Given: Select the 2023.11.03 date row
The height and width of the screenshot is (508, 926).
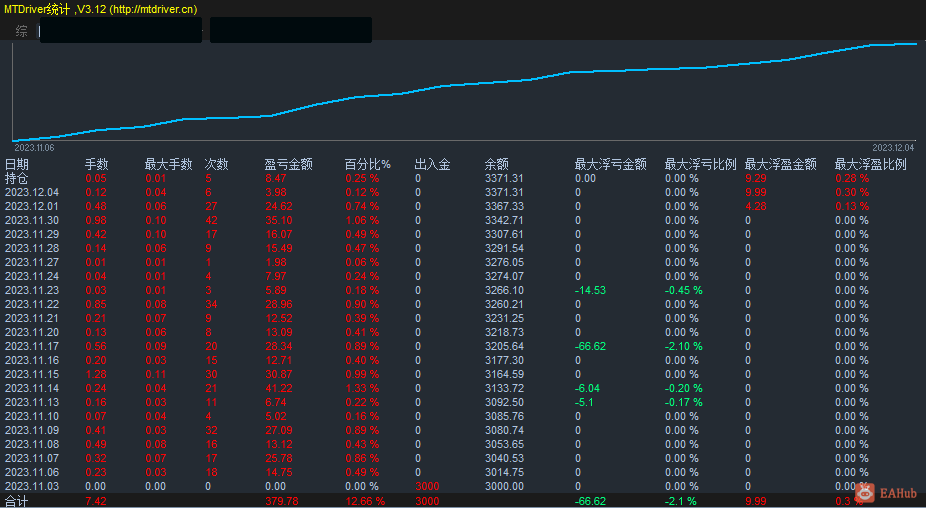Looking at the screenshot, I should tap(32, 486).
